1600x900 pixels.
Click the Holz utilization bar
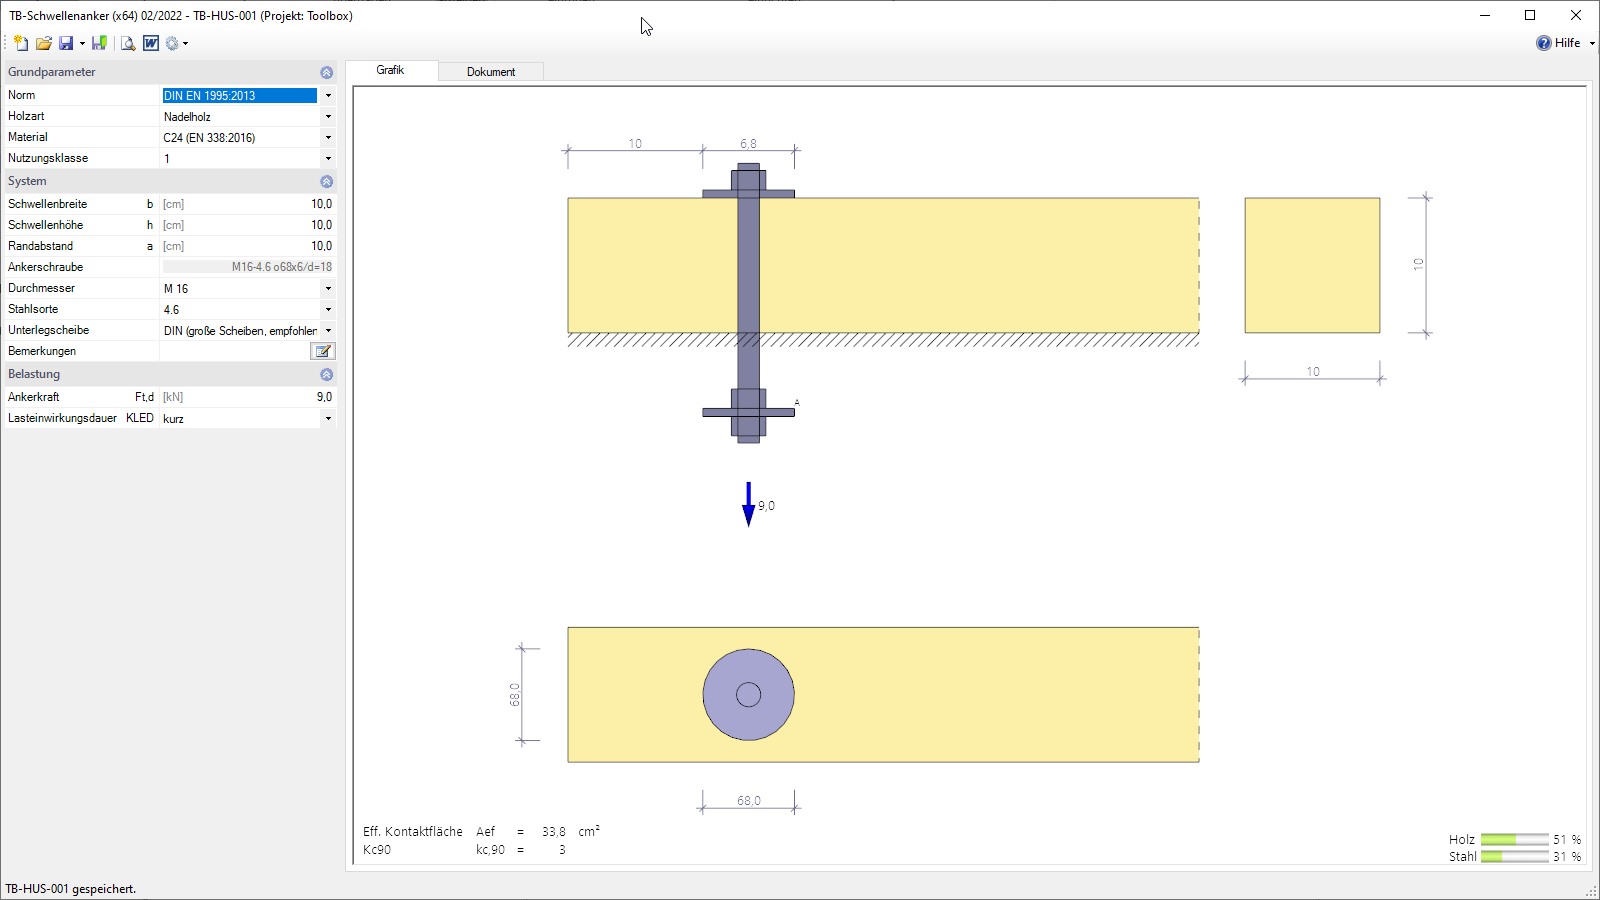(x=1514, y=840)
